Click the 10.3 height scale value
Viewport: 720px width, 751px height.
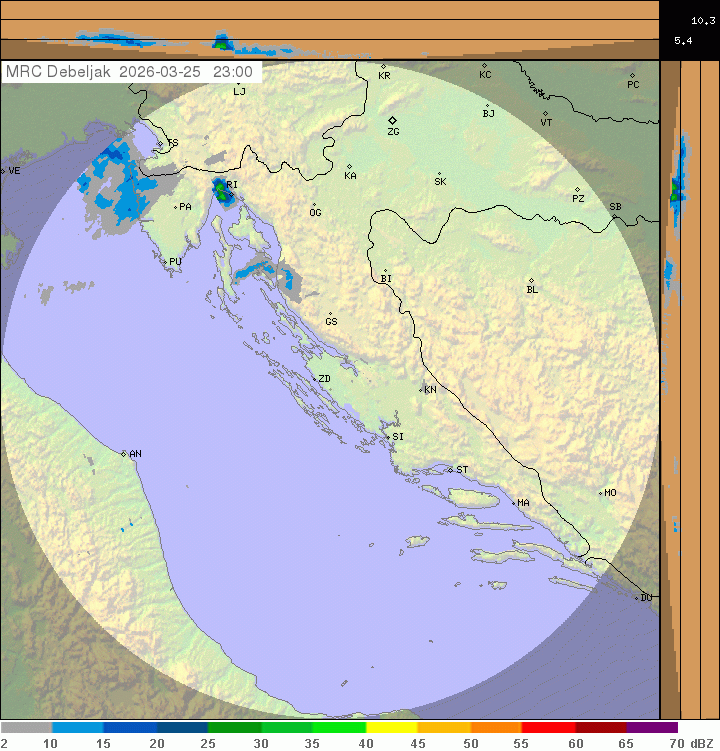703,20
